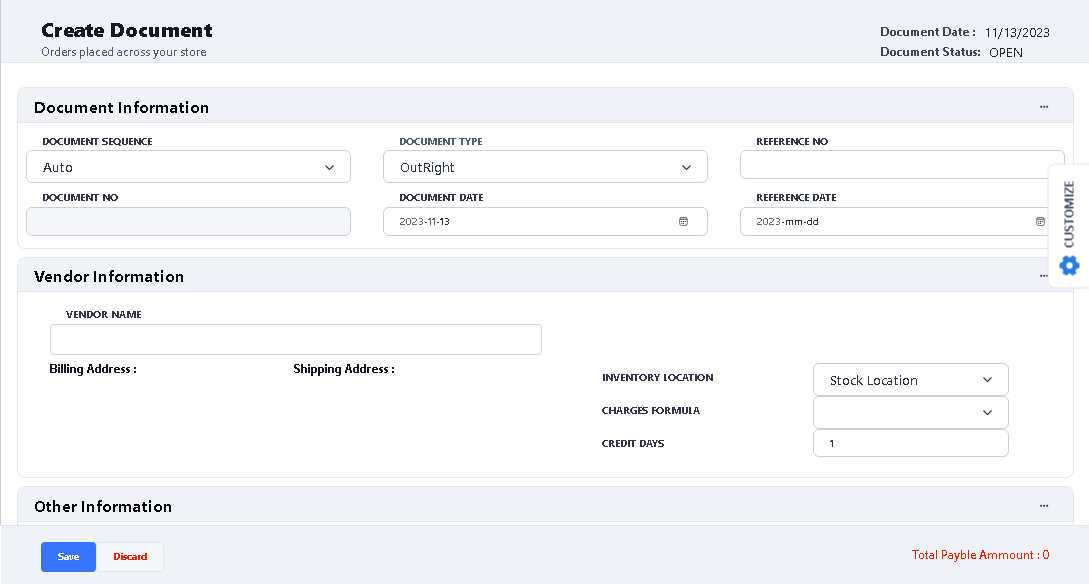Open the Charges Formula dropdown
Viewport: 1089px width, 584px height.
point(910,412)
